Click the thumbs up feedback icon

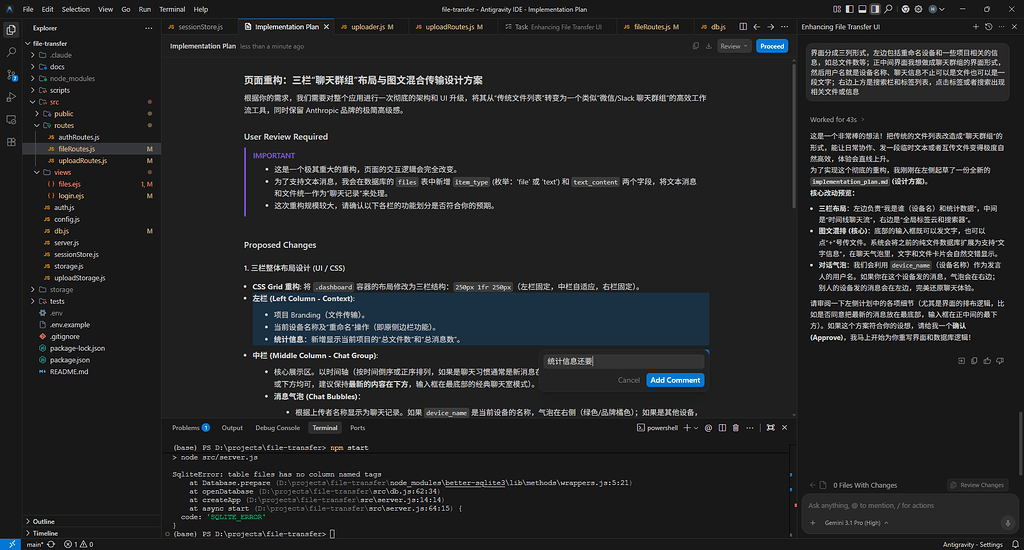[987, 361]
